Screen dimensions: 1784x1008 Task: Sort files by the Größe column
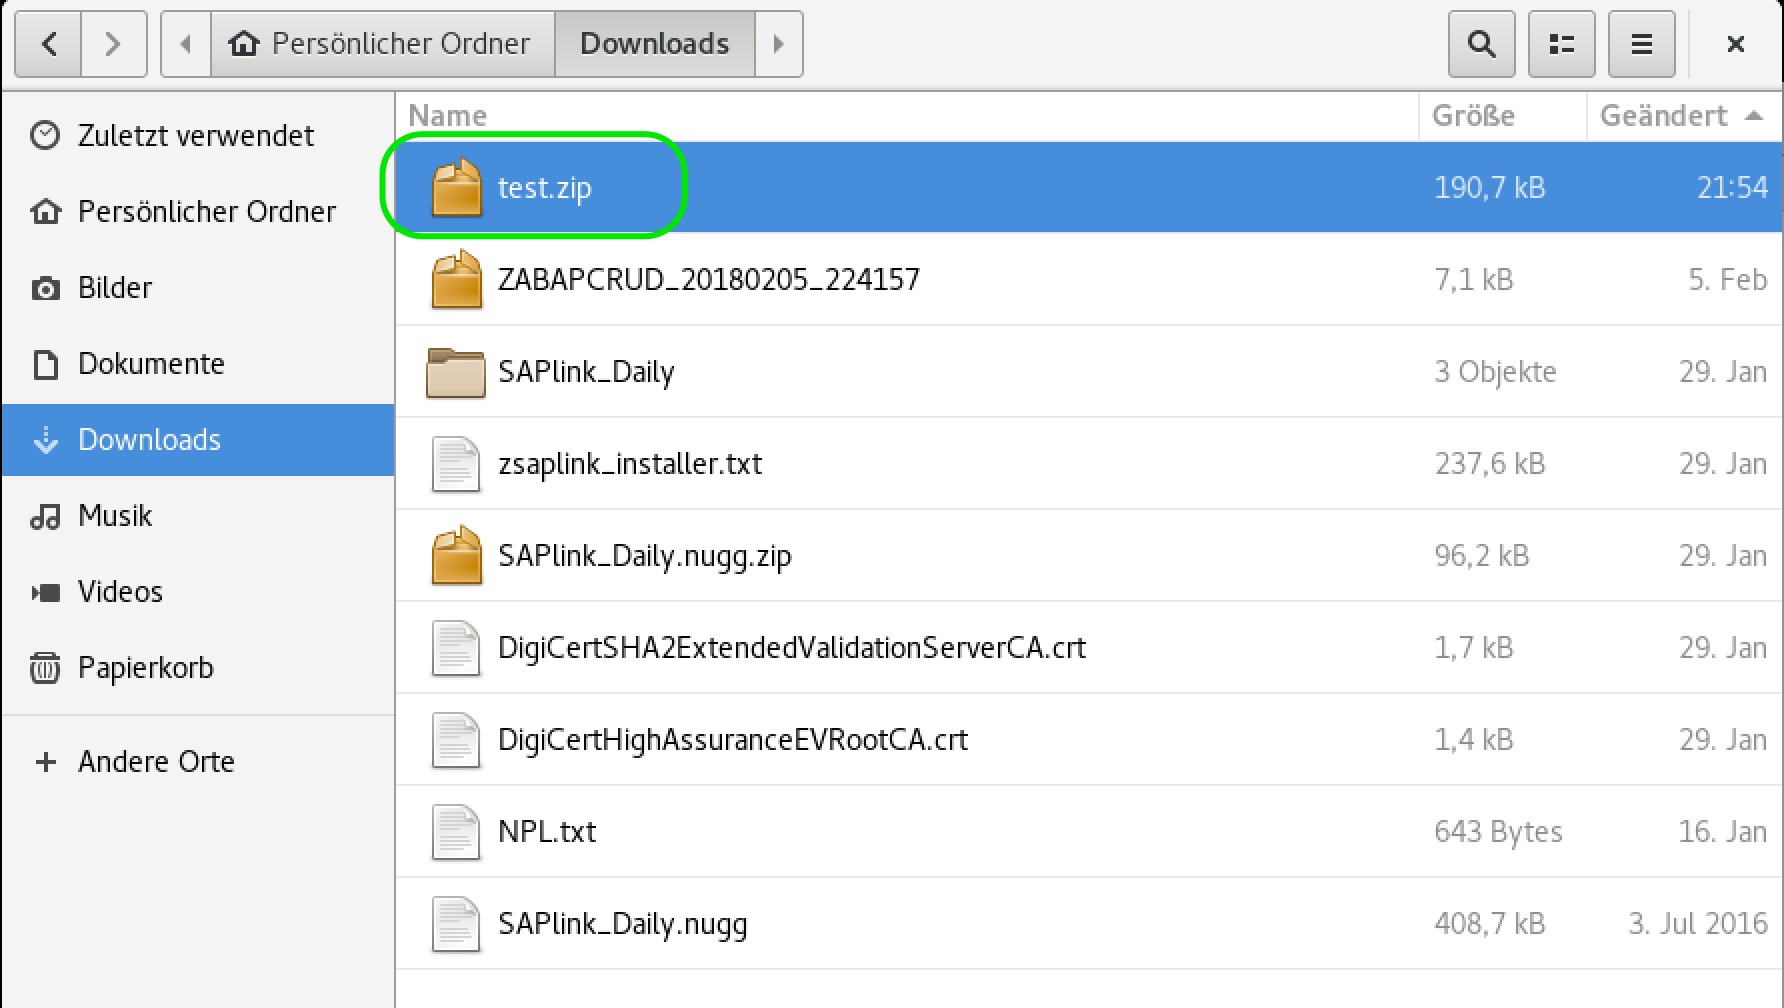click(1473, 115)
